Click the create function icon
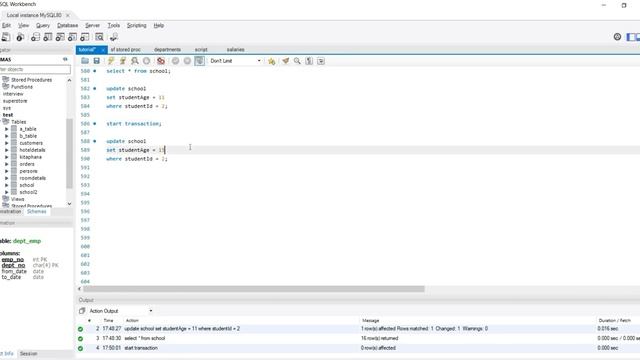Screen dimensions: 640x360 [85, 37]
